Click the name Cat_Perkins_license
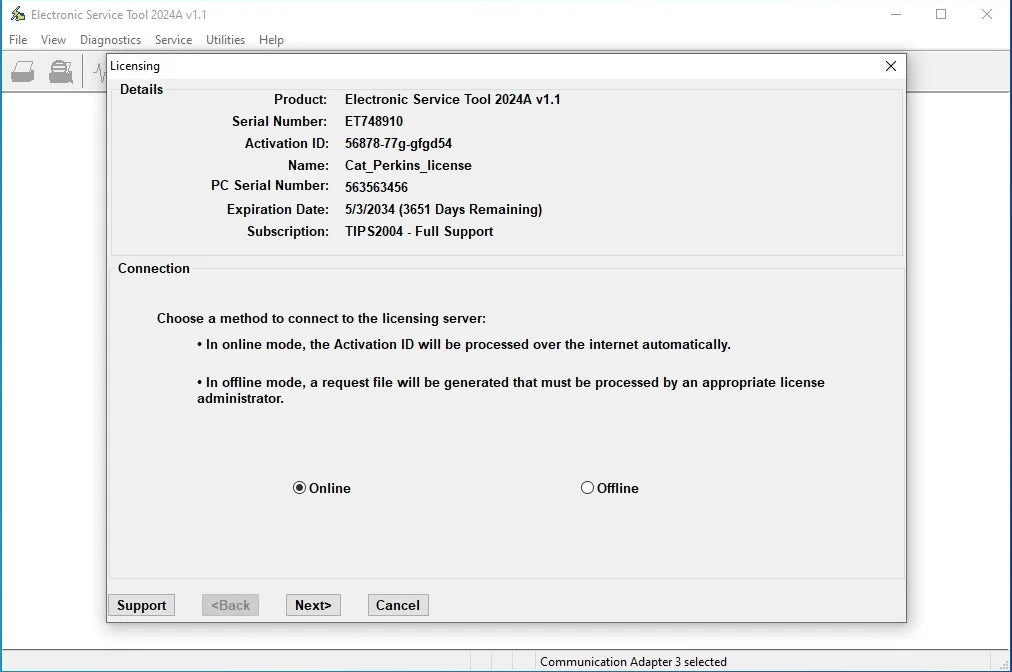The image size is (1012, 672). pos(408,165)
